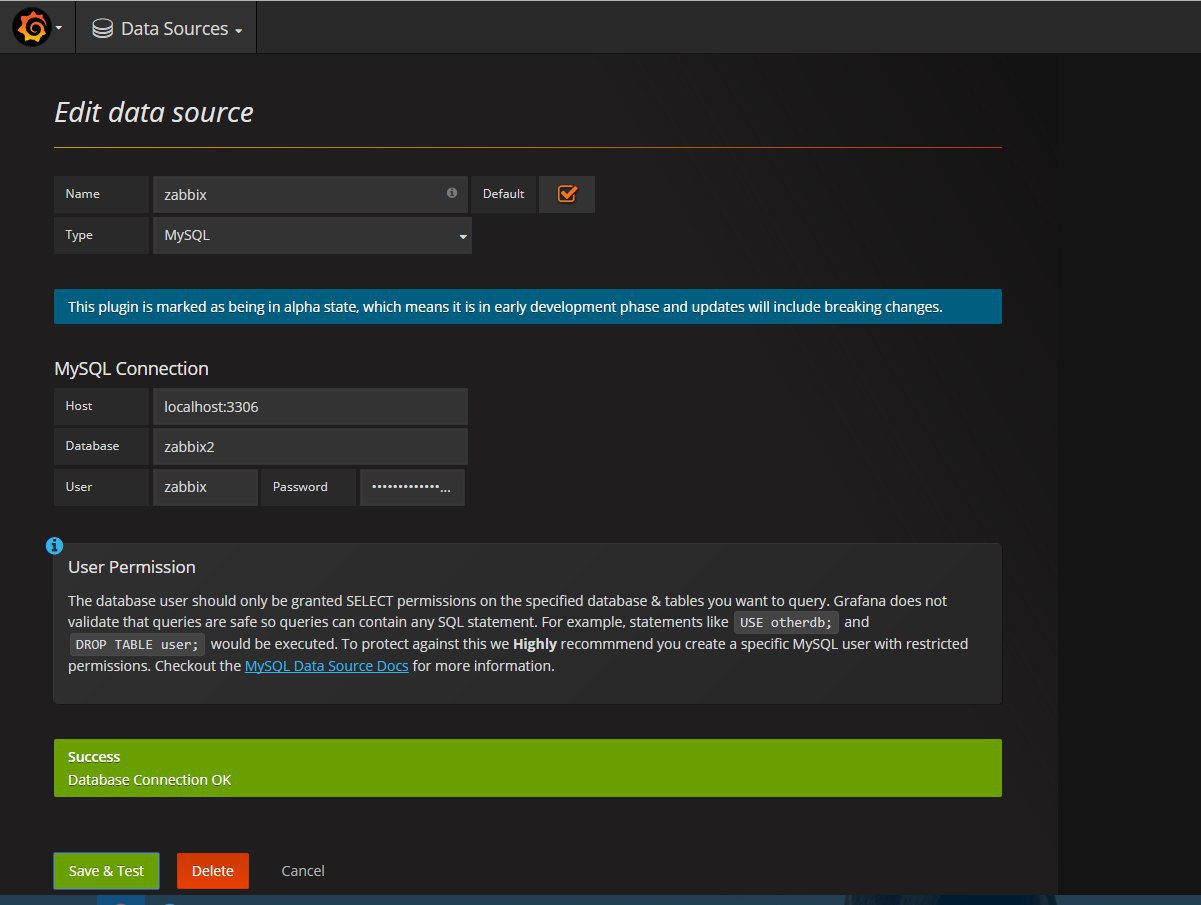Click the Save & Test button

(x=106, y=870)
